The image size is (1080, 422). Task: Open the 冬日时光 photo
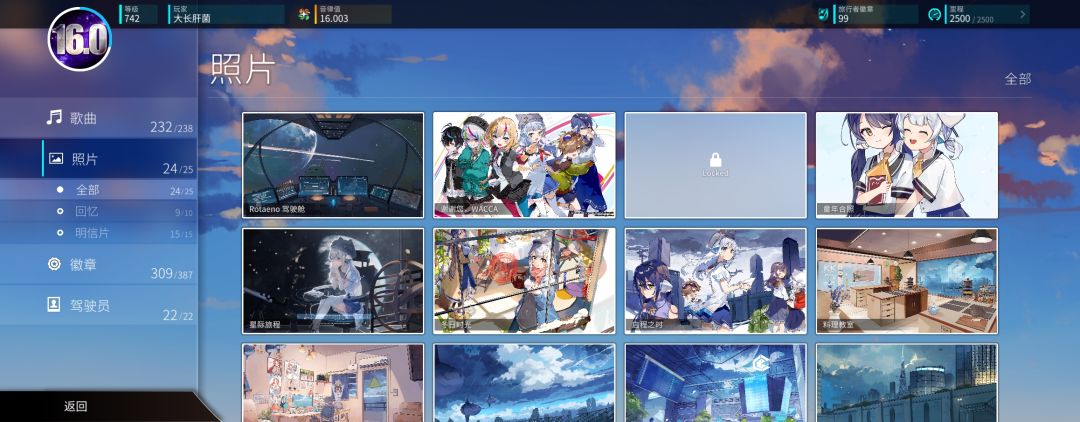tap(524, 281)
